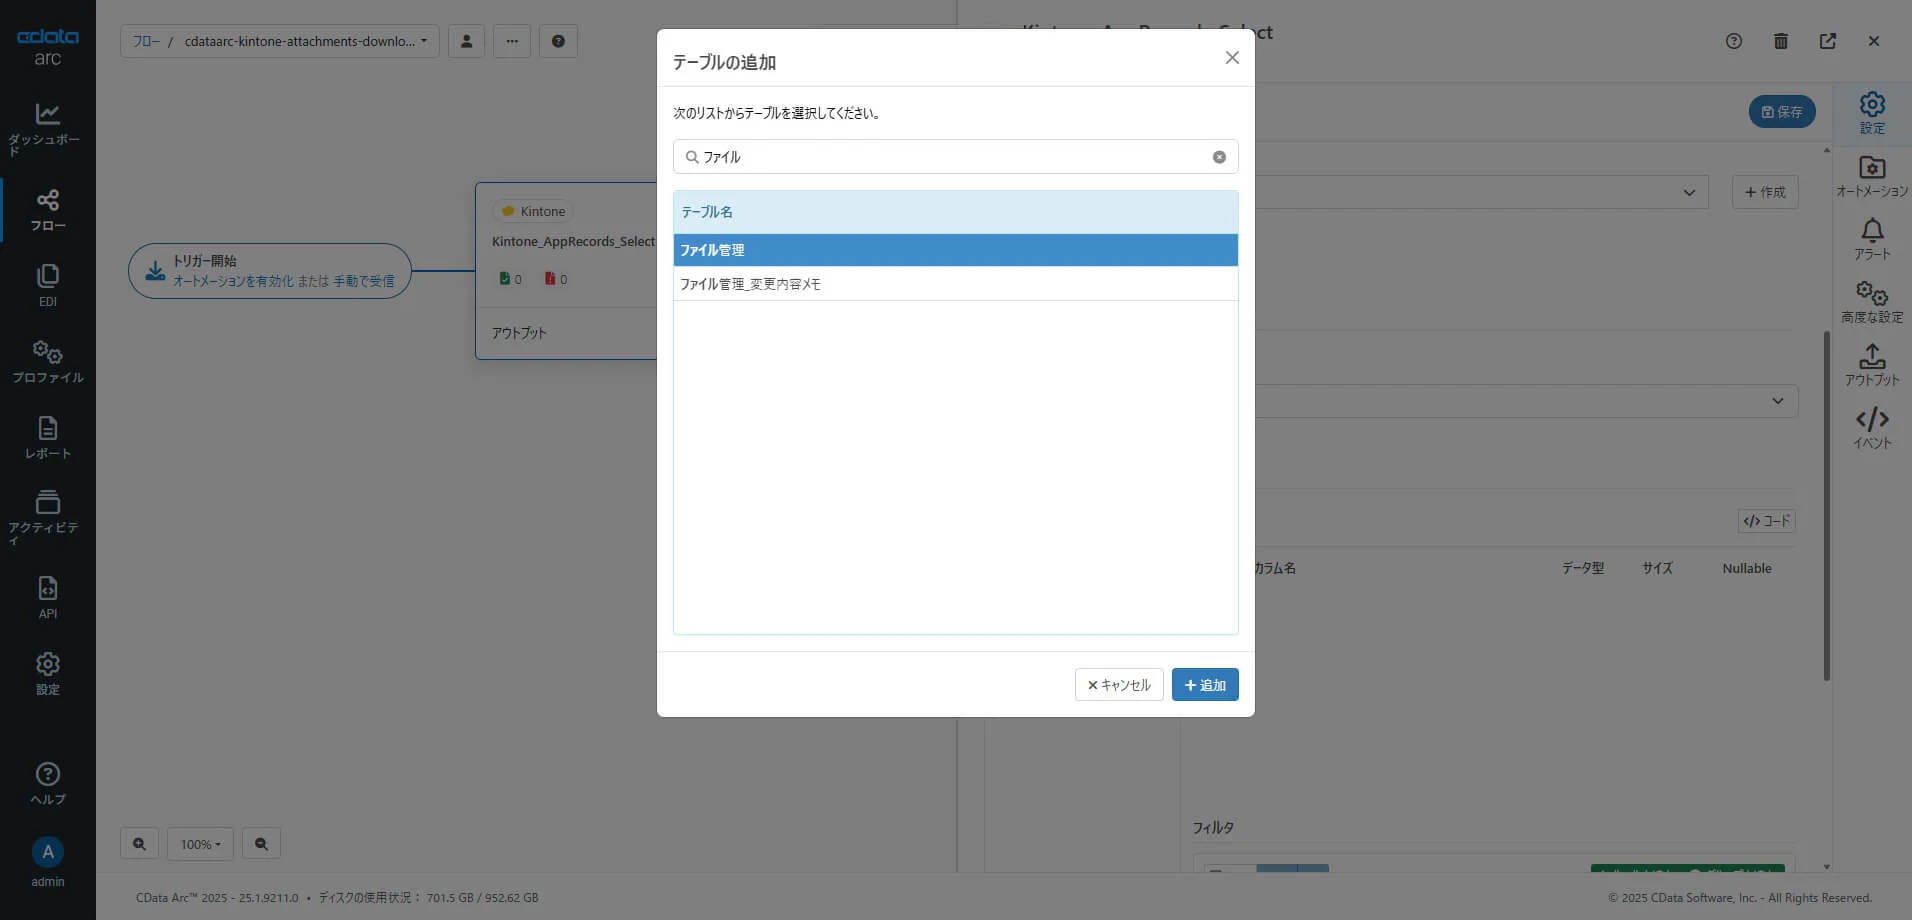Click the 追加 button

pos(1205,685)
